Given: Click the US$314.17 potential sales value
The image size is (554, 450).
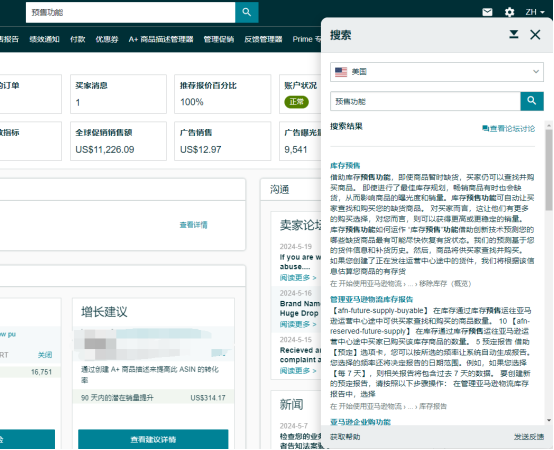Looking at the screenshot, I should 208,398.
